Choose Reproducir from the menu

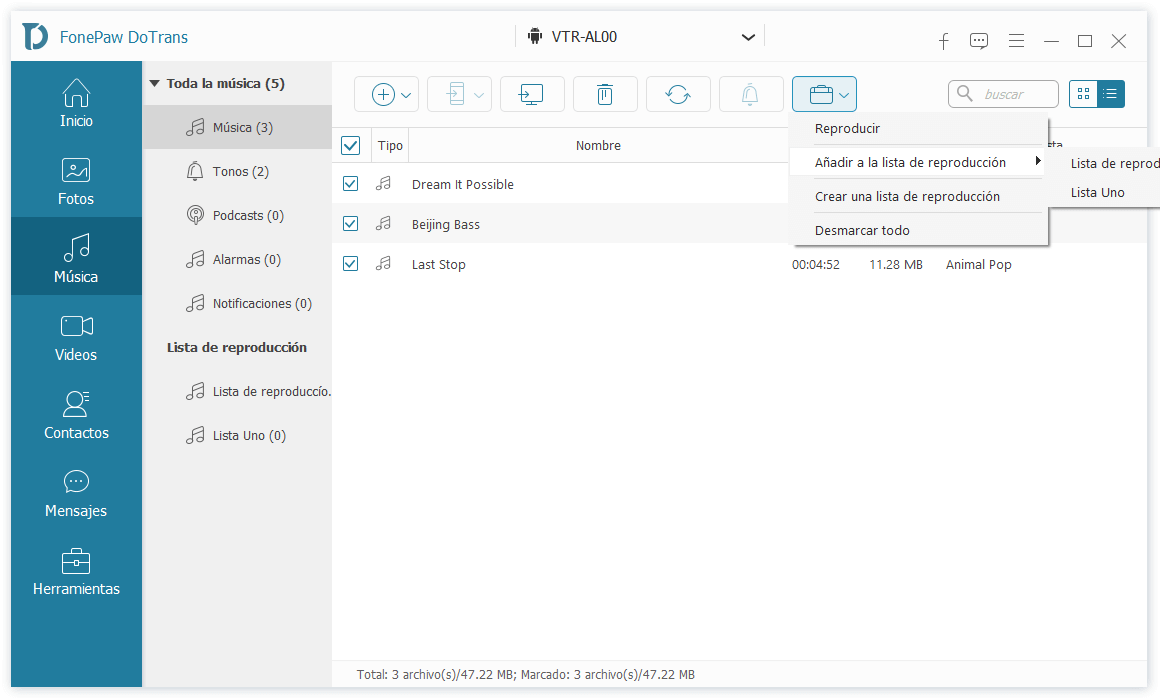[x=847, y=129]
